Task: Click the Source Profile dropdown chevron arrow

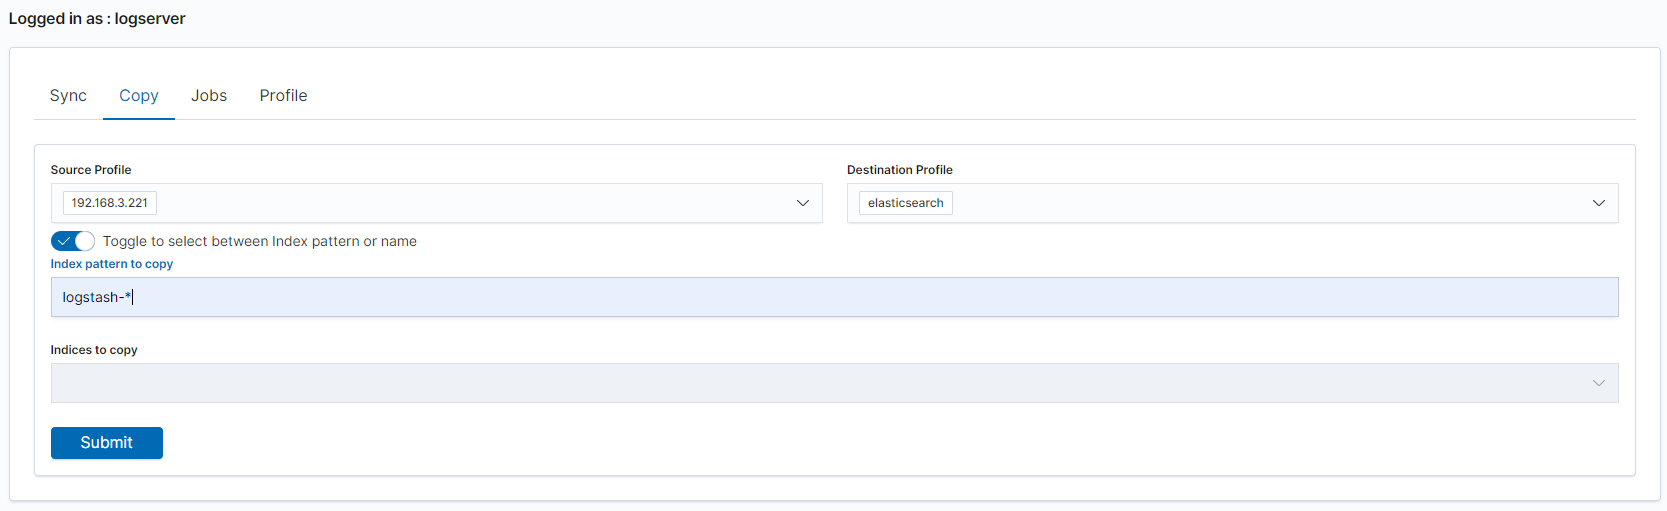Action: click(802, 203)
